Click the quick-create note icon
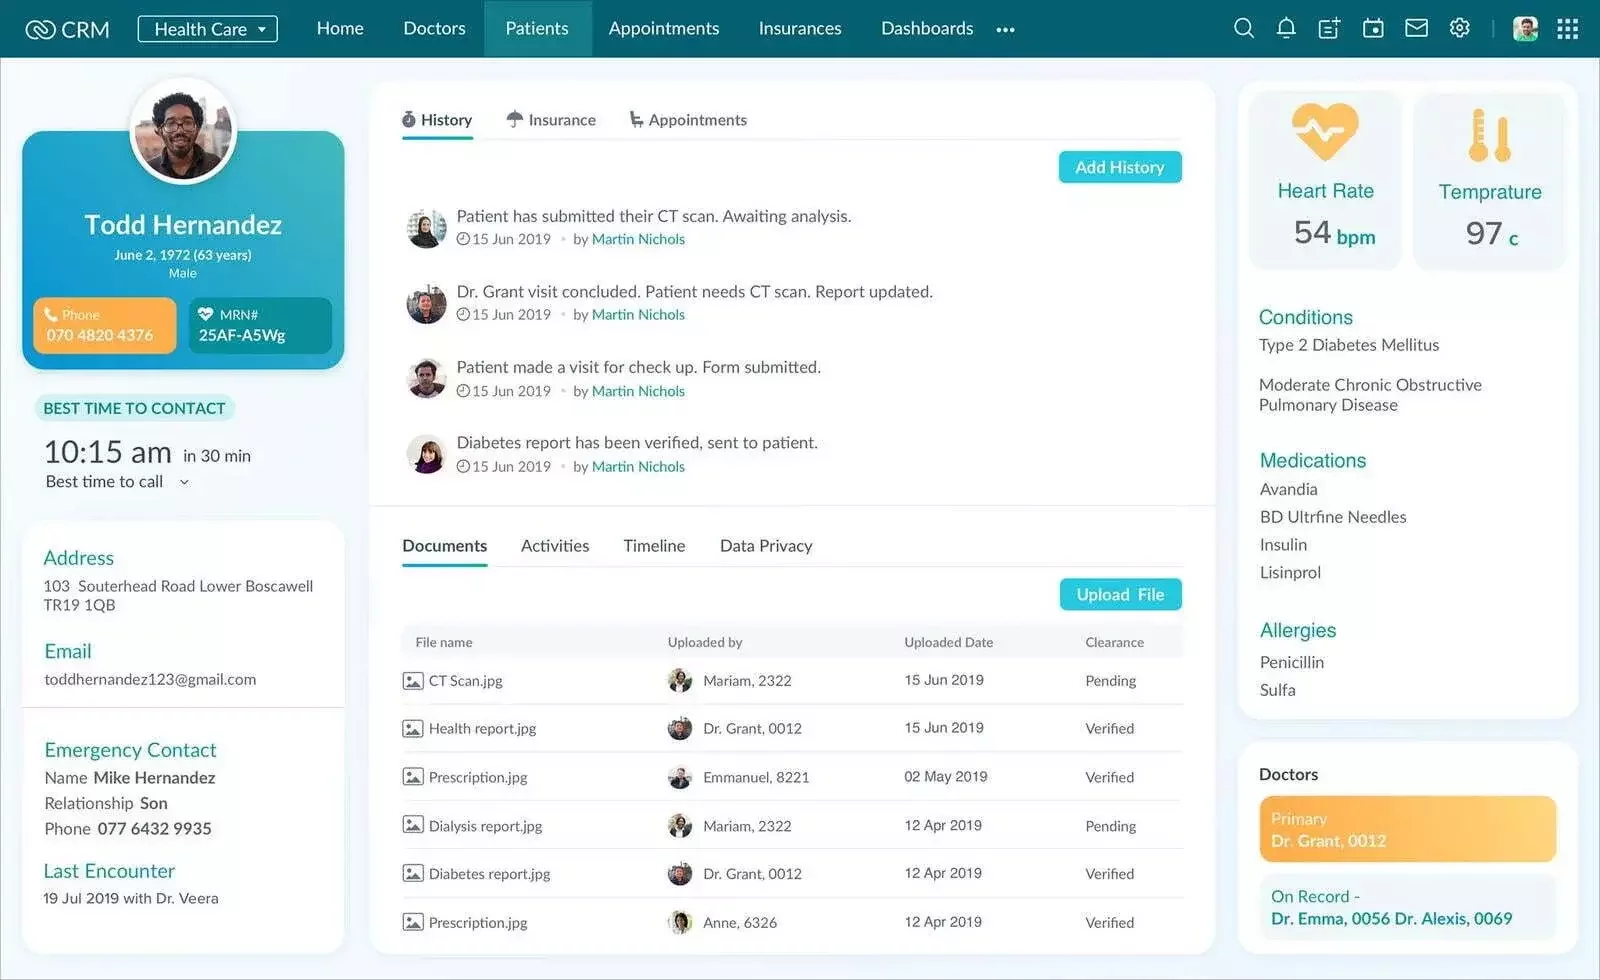 (x=1329, y=28)
